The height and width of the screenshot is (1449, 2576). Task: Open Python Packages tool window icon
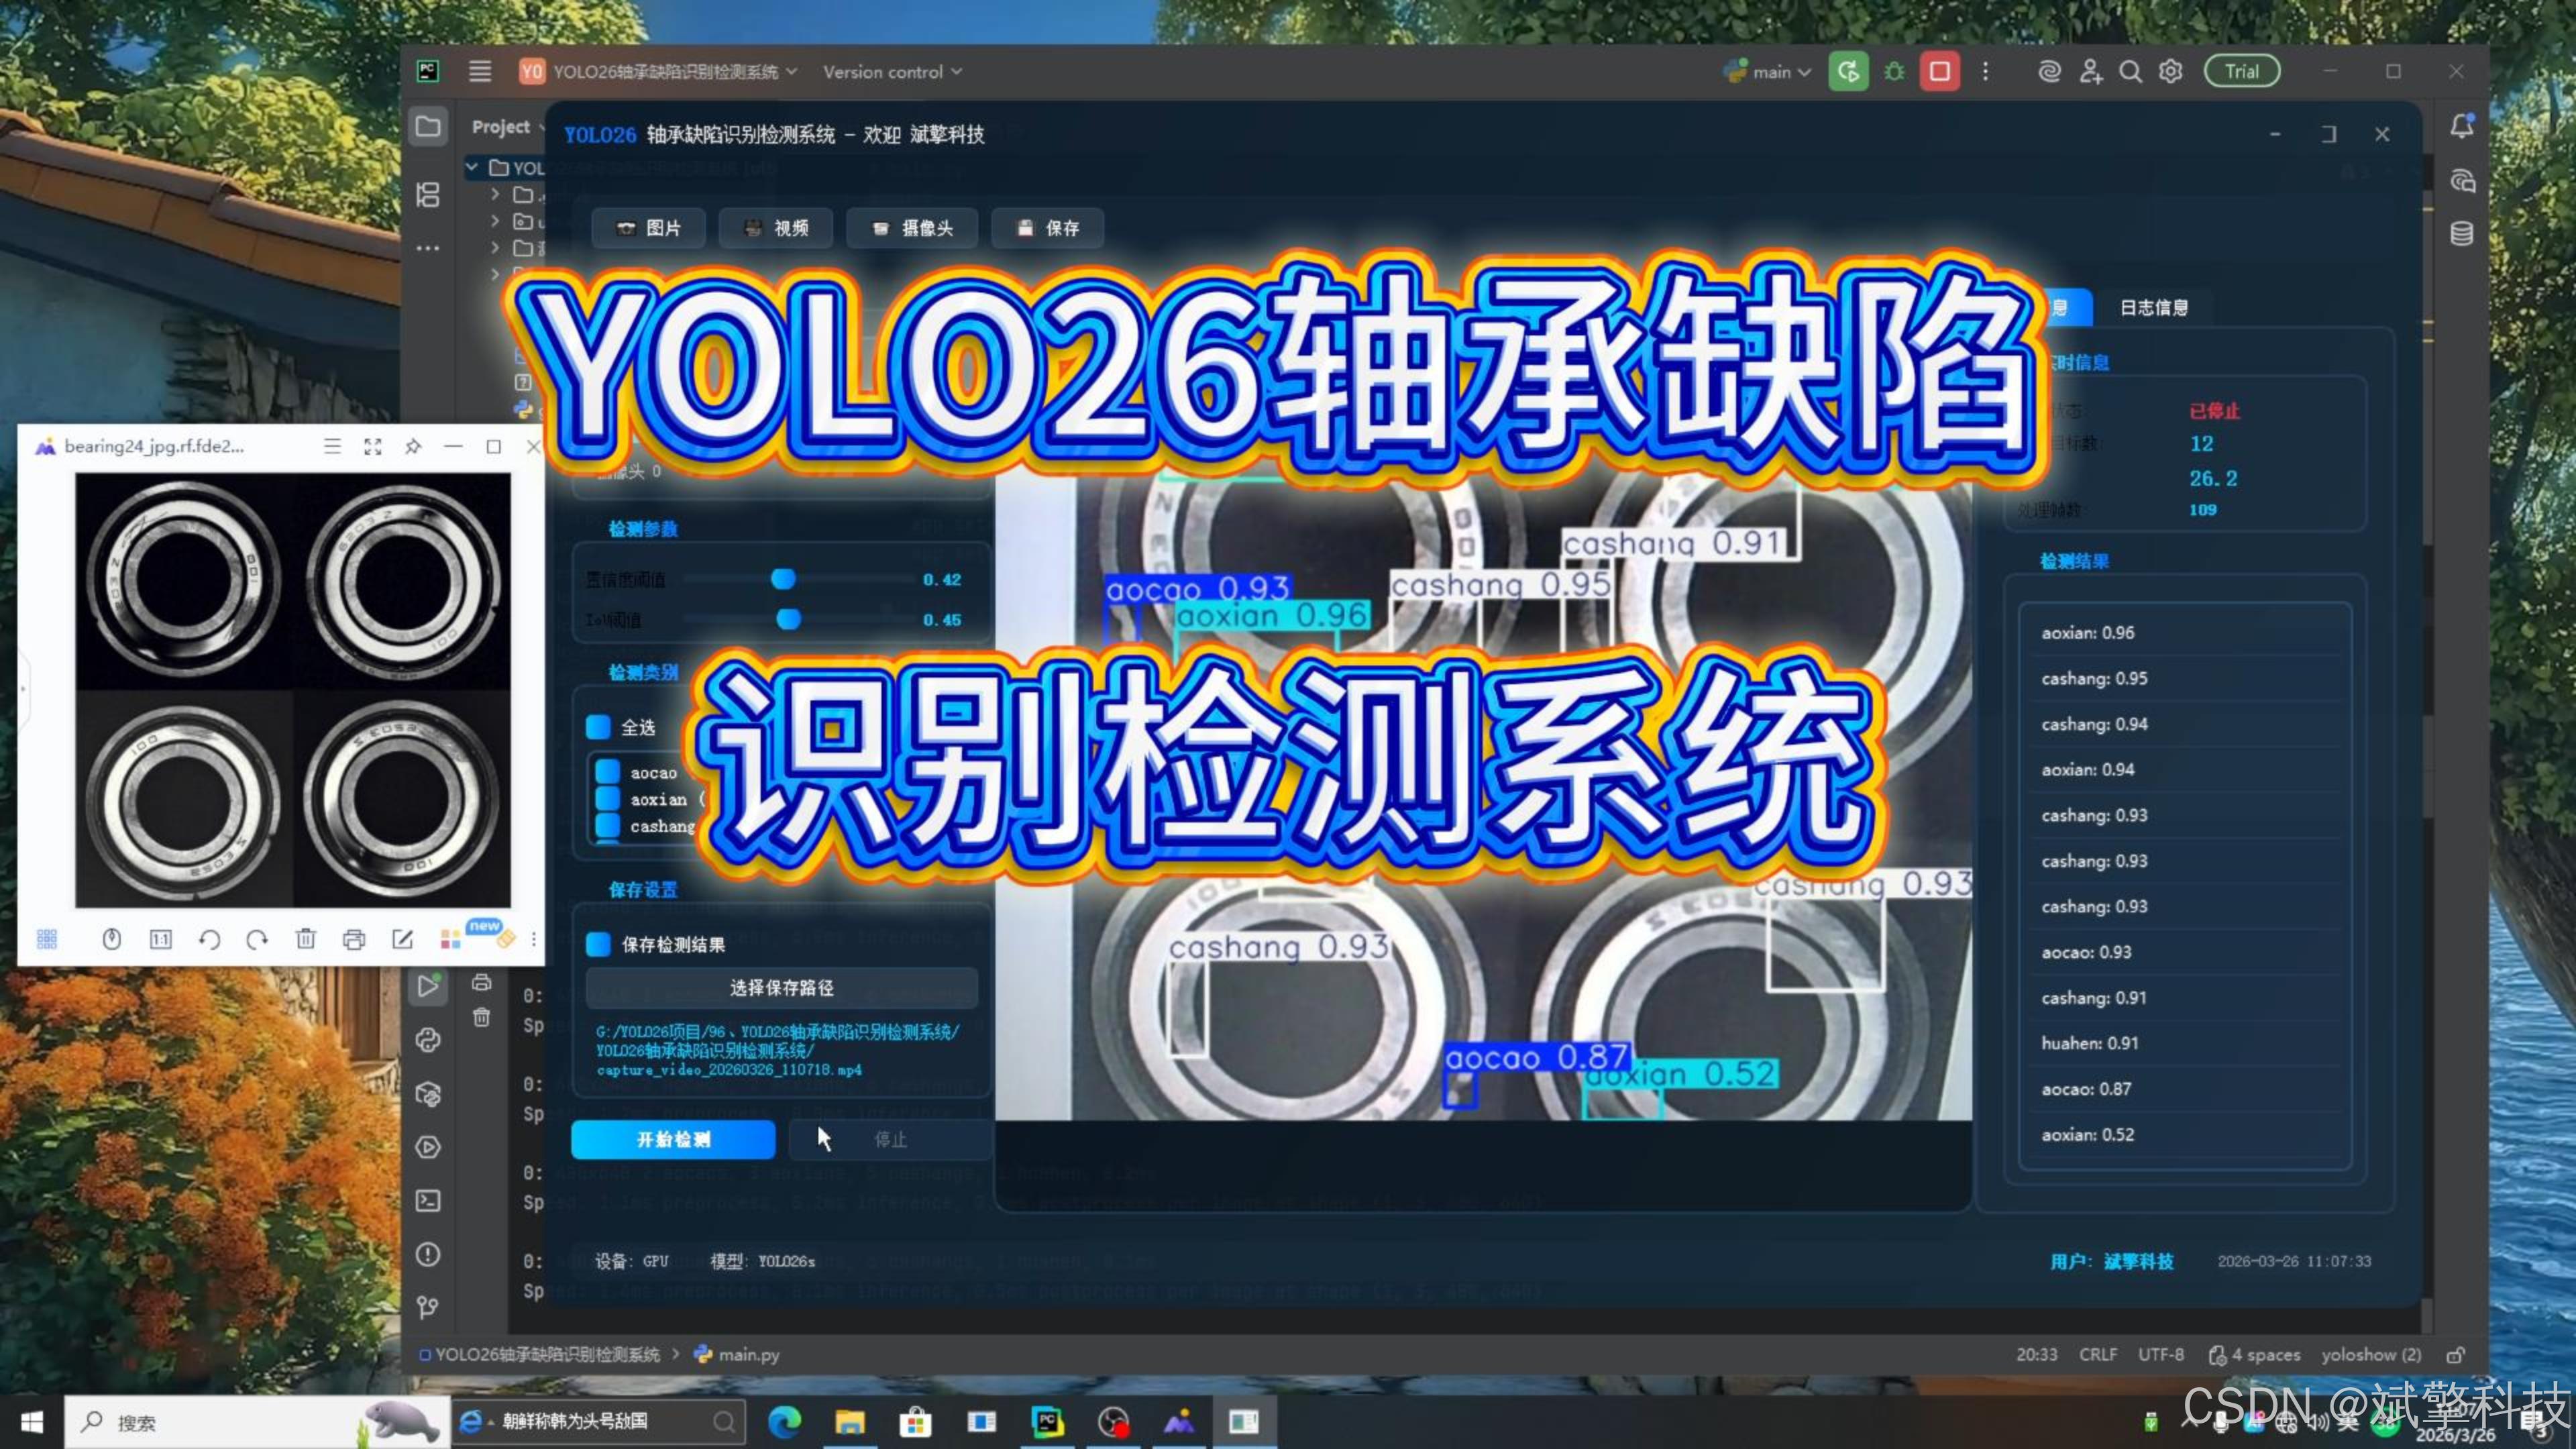(x=428, y=1093)
